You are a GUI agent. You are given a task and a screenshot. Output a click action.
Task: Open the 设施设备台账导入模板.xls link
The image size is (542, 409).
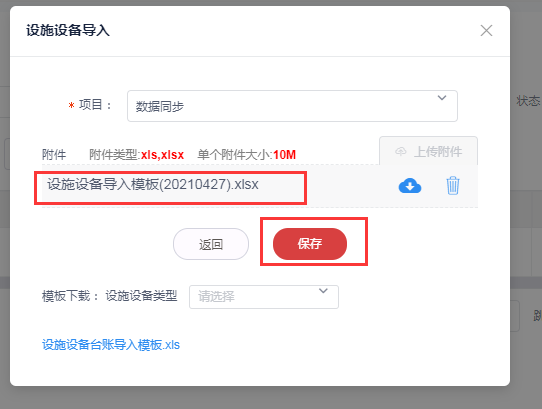click(x=111, y=345)
